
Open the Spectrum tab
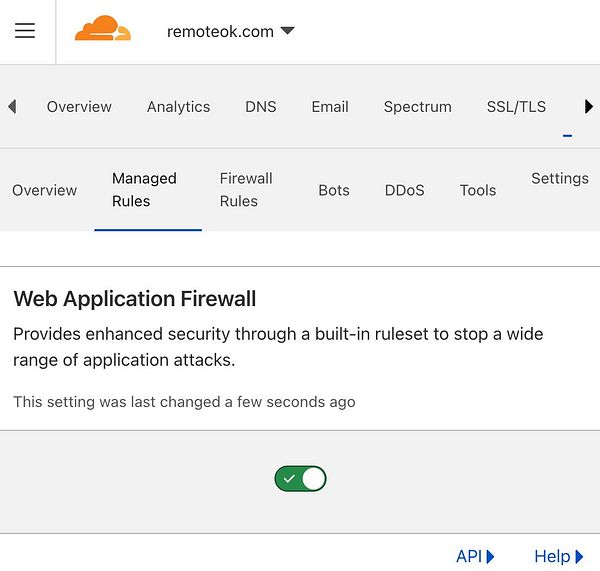(417, 107)
